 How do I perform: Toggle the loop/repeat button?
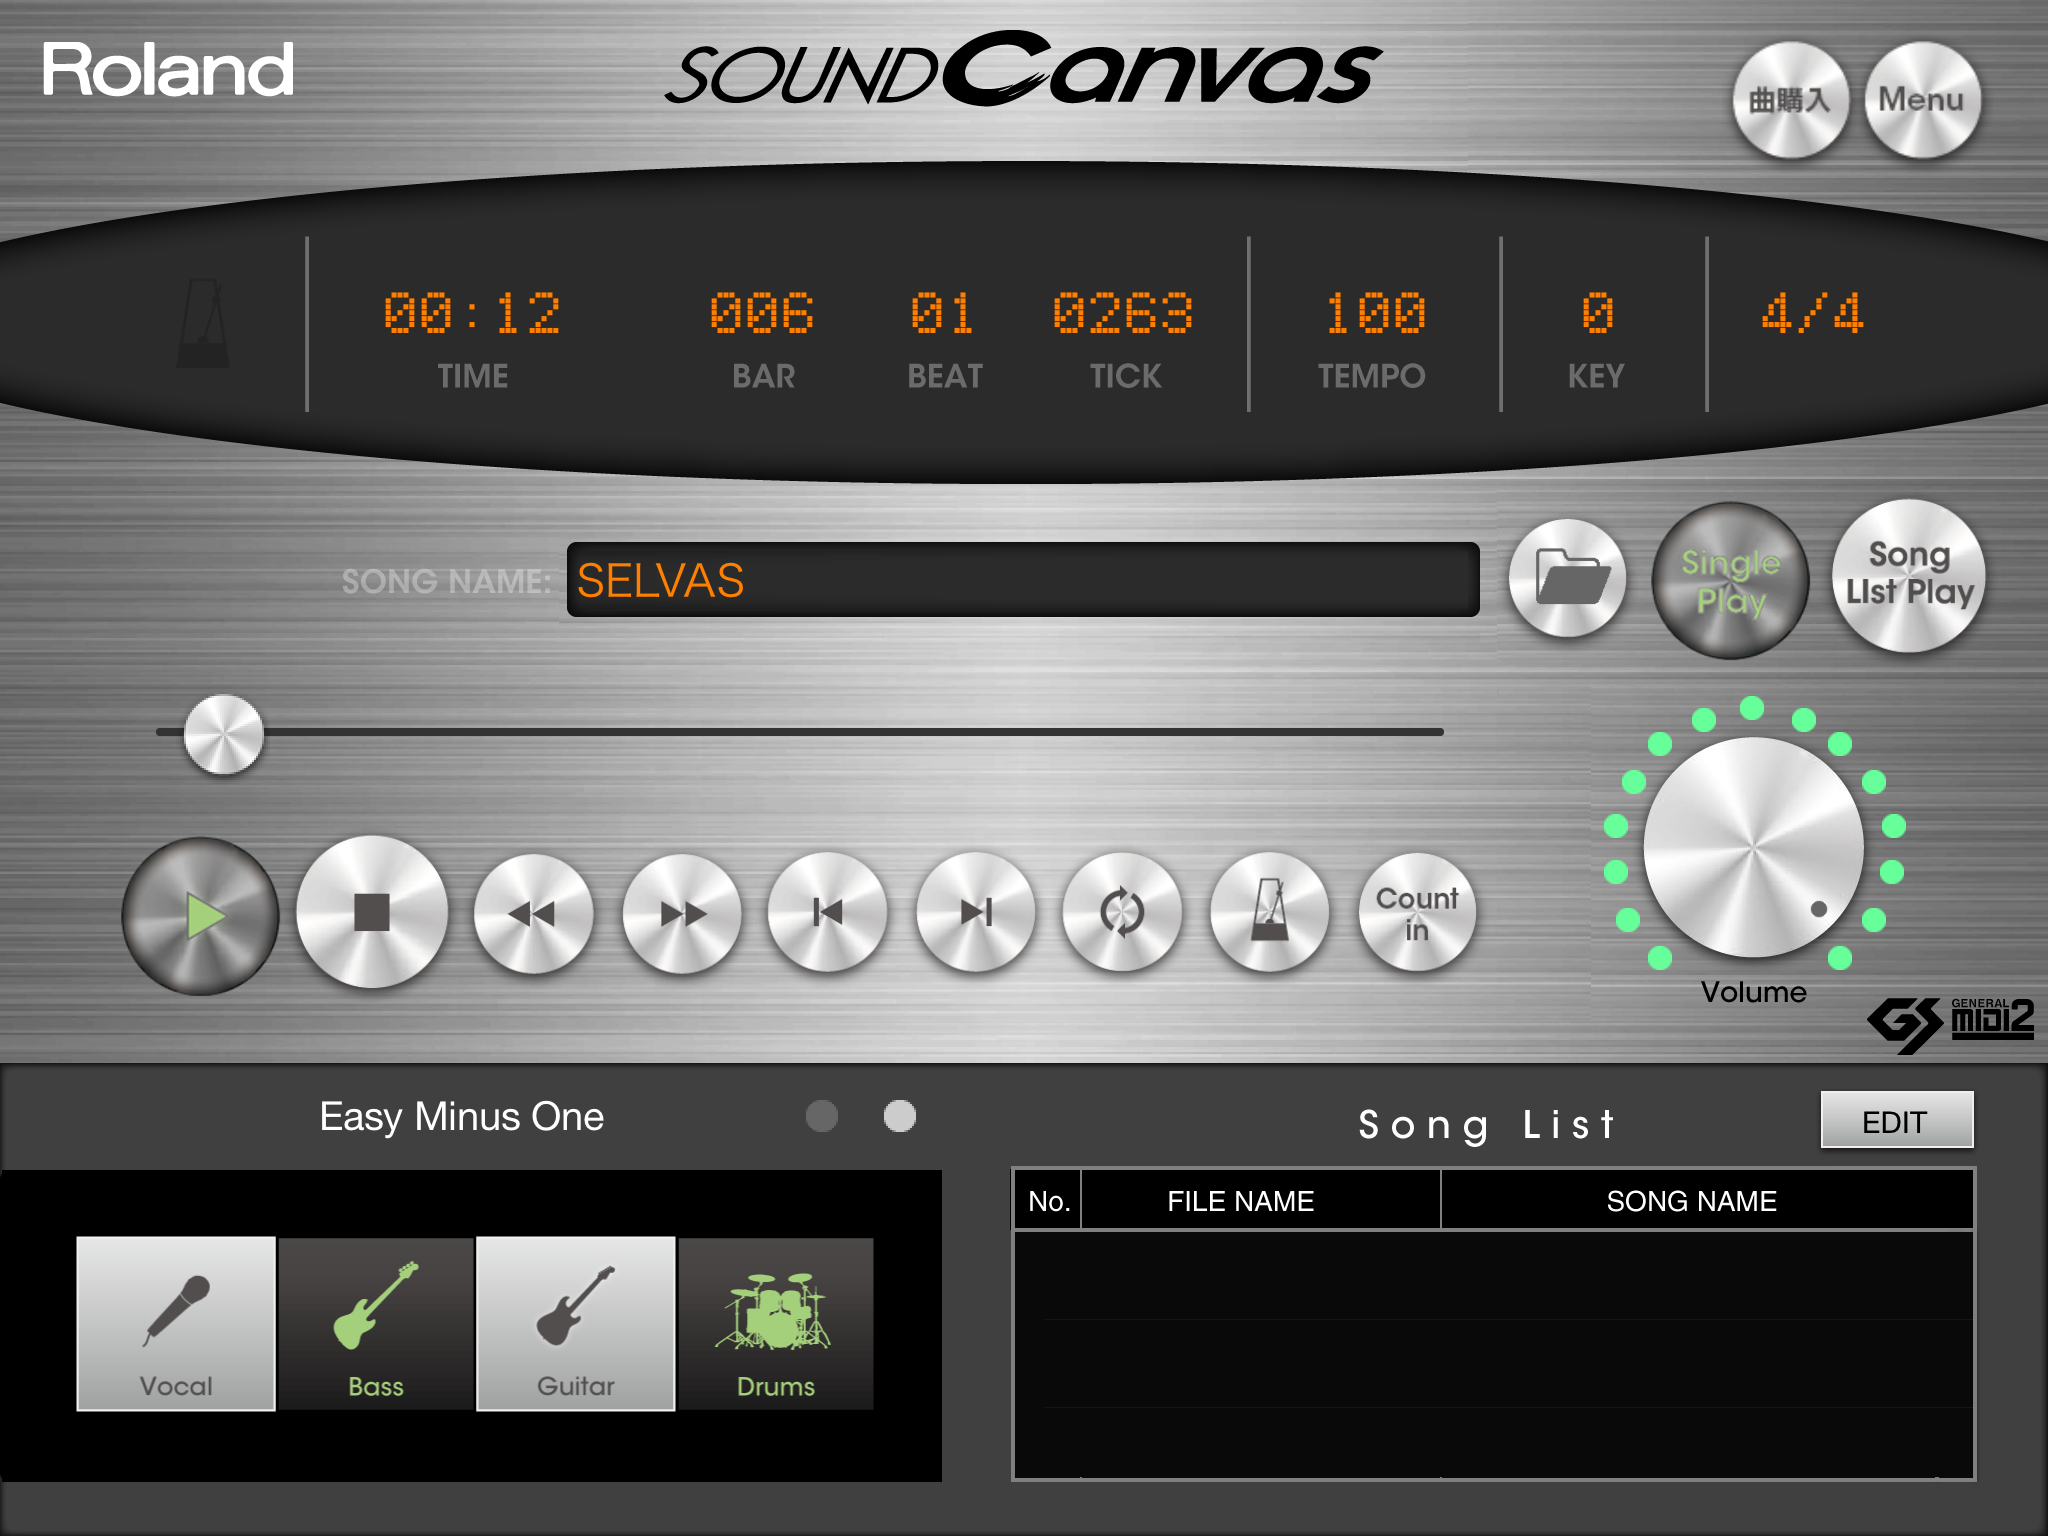(1122, 912)
